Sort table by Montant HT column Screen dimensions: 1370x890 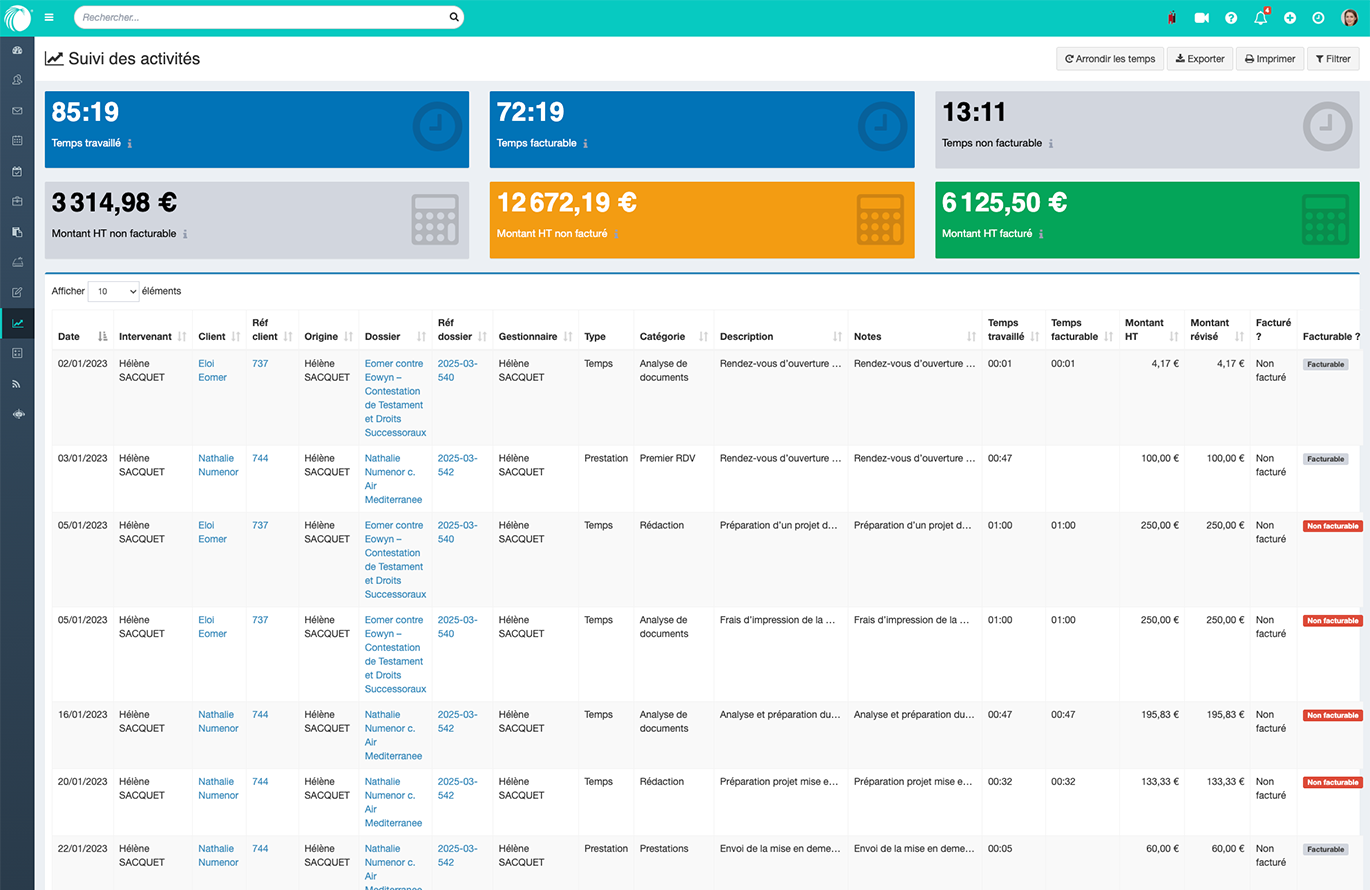1144,329
